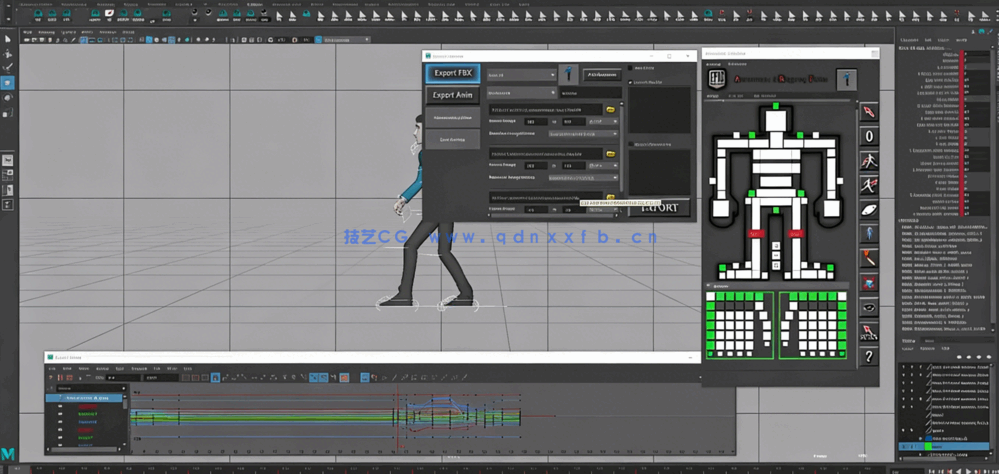
Task: Open the first dropdown in export dialog
Action: (x=521, y=75)
